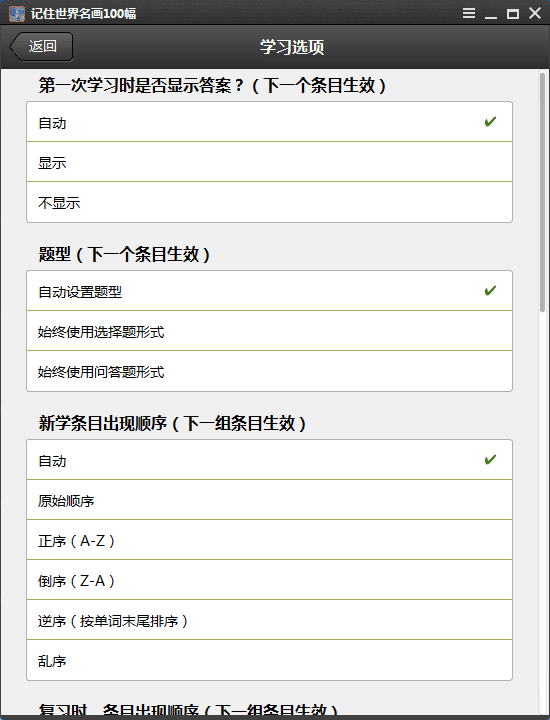Click green checkmark in 新学条目出现顺序 section
This screenshot has width=550, height=720.
490,460
